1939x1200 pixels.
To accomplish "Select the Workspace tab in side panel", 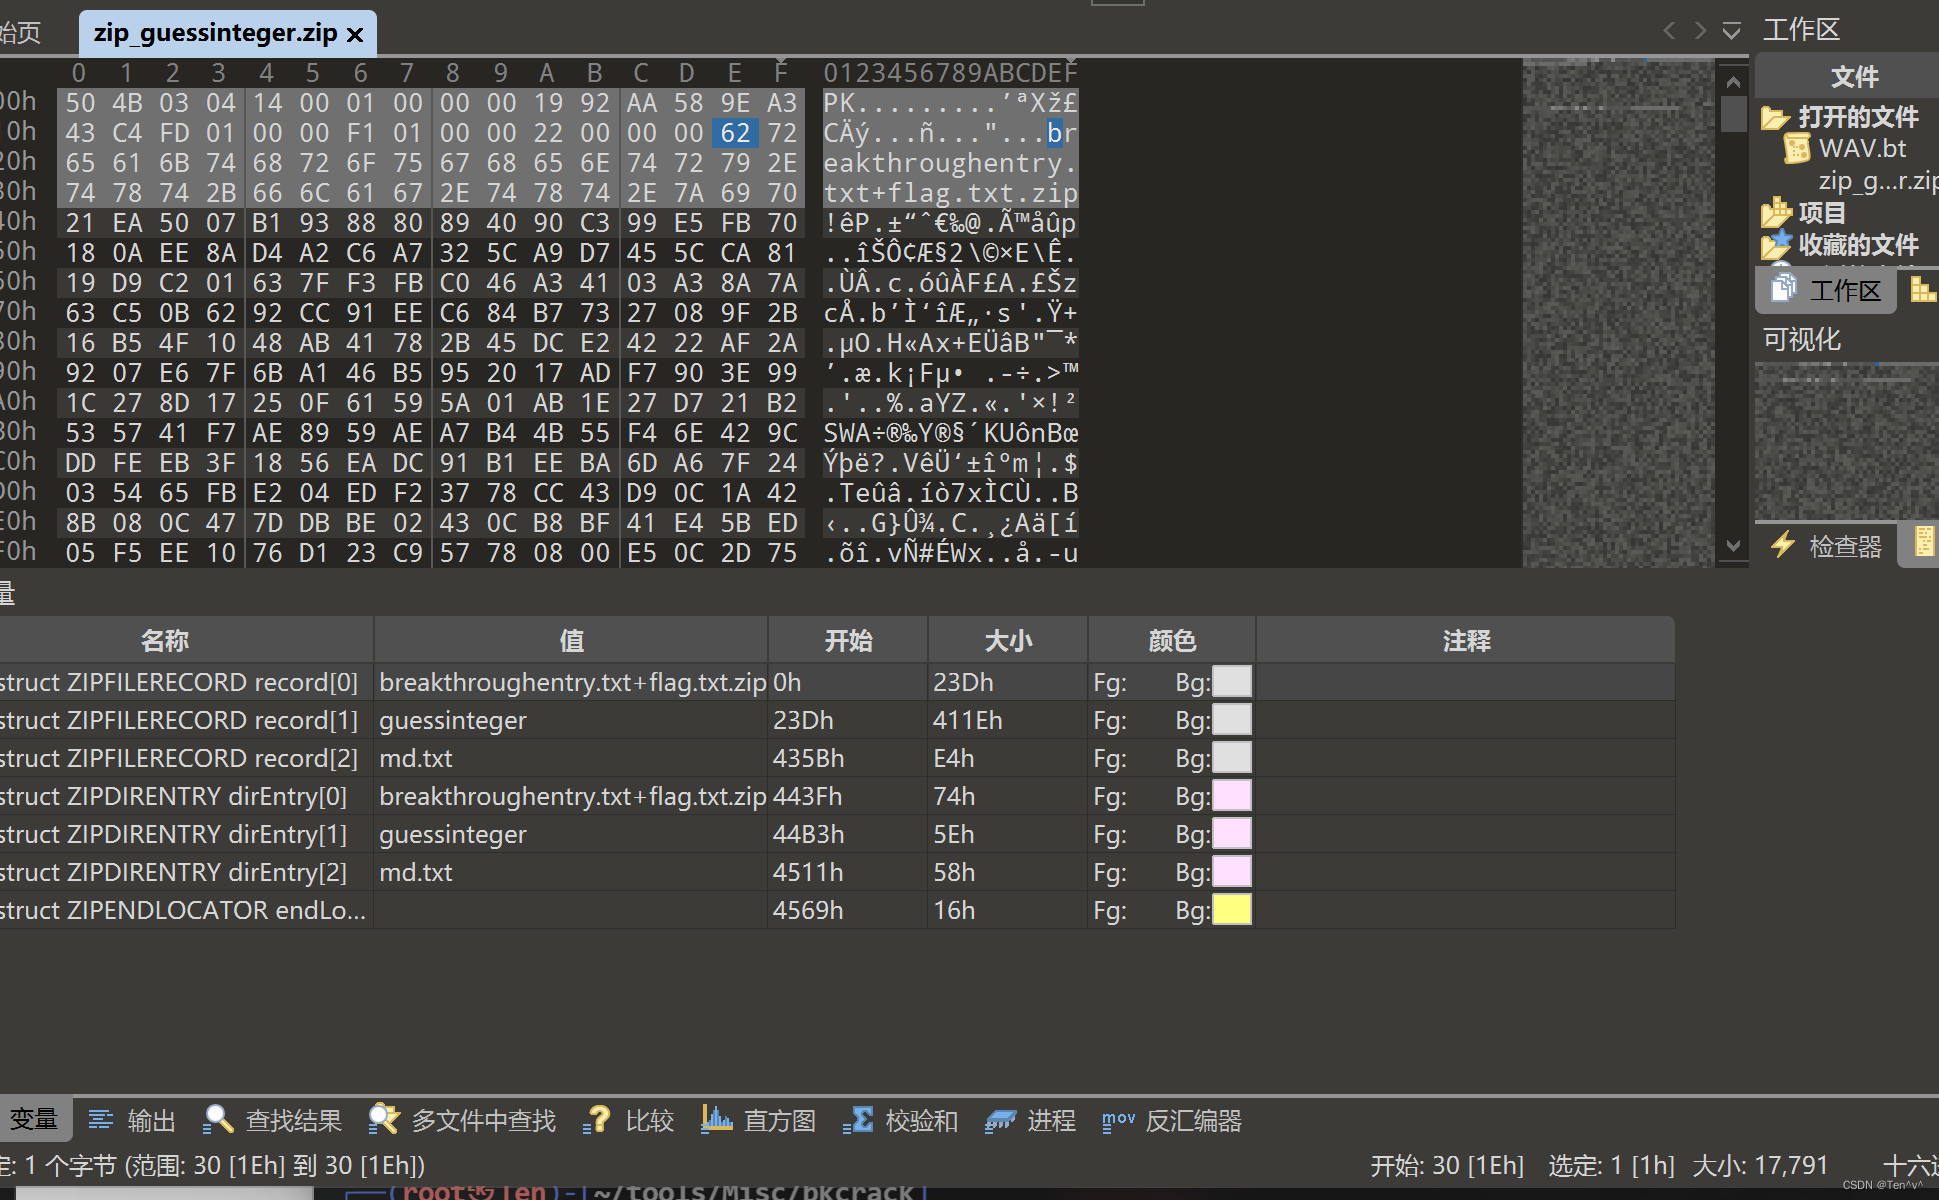I will click(x=1826, y=291).
